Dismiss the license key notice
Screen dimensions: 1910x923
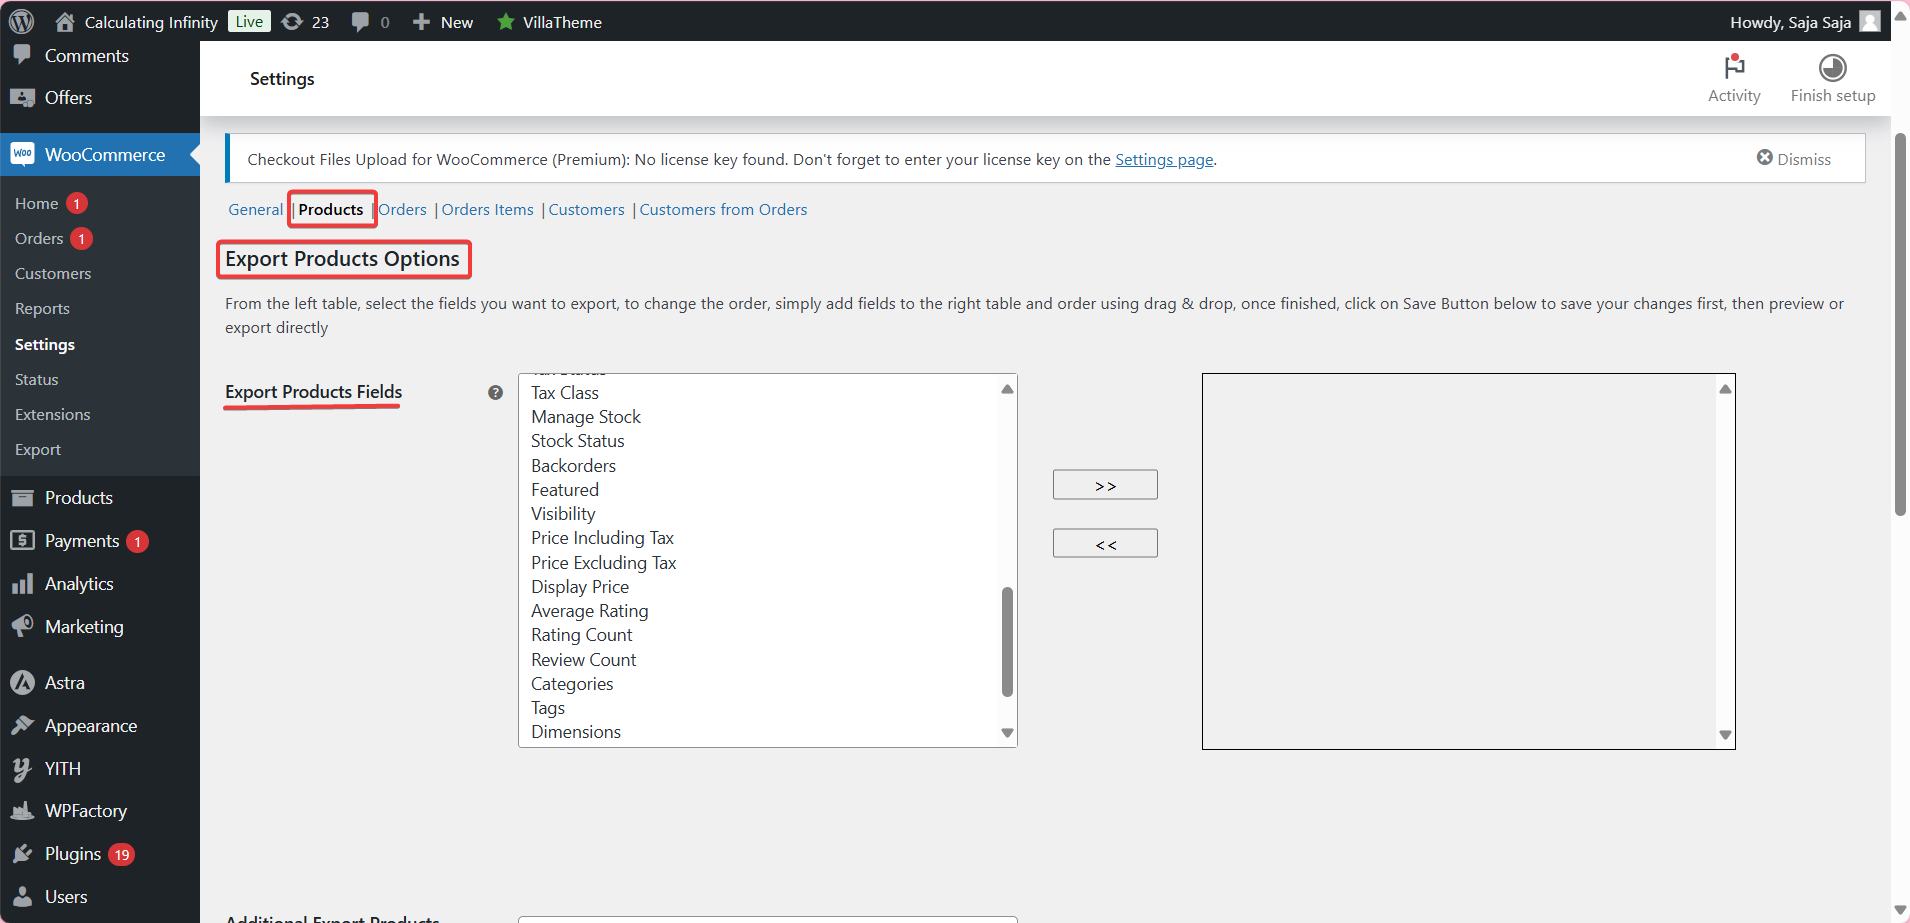tap(1795, 158)
